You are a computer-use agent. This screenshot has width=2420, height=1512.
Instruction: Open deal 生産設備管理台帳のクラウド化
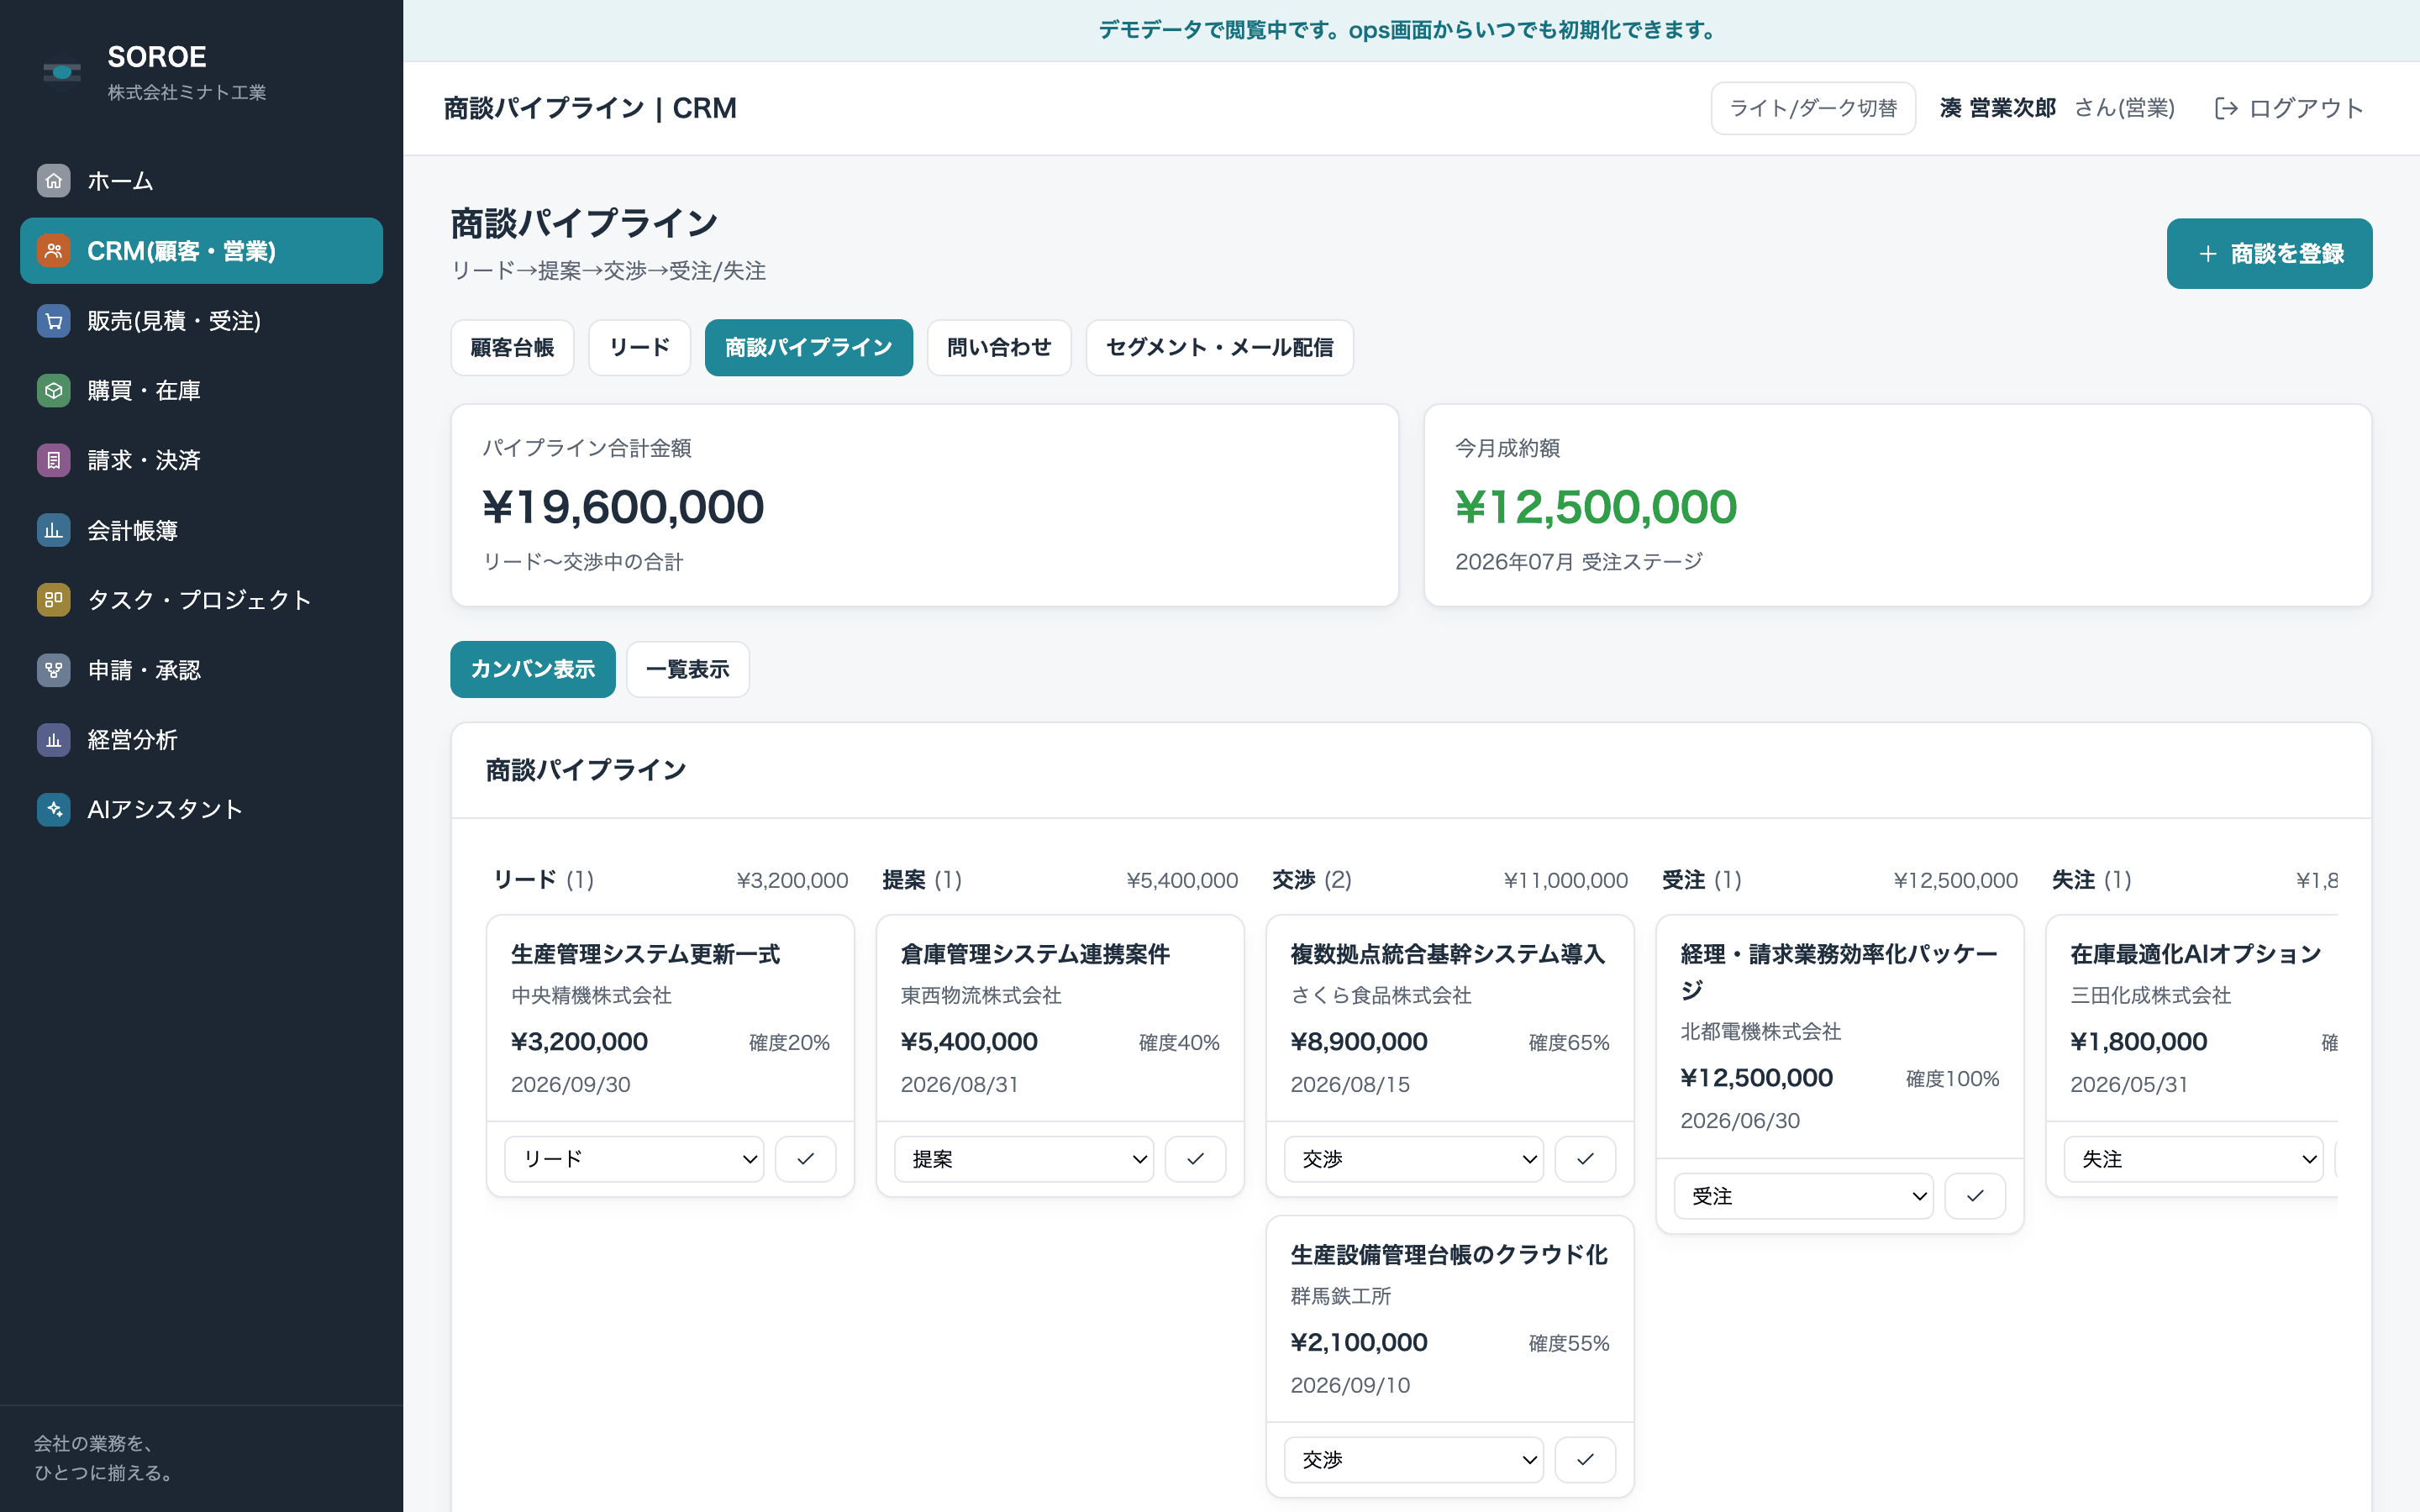tap(1449, 1255)
